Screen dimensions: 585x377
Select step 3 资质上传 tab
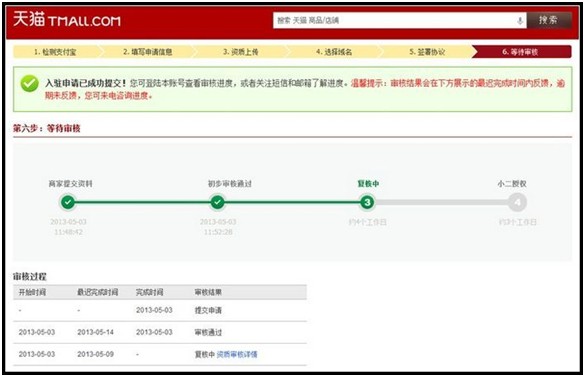click(x=241, y=52)
